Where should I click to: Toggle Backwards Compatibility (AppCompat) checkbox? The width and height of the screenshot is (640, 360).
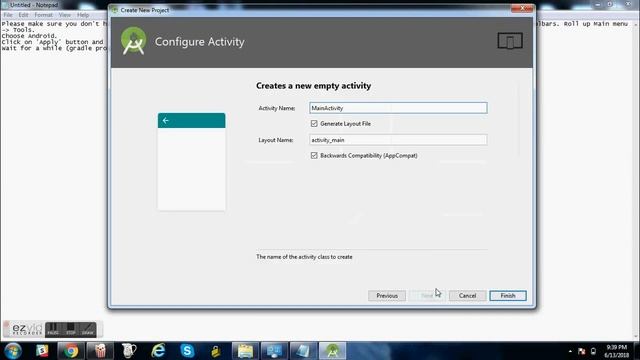click(x=314, y=155)
